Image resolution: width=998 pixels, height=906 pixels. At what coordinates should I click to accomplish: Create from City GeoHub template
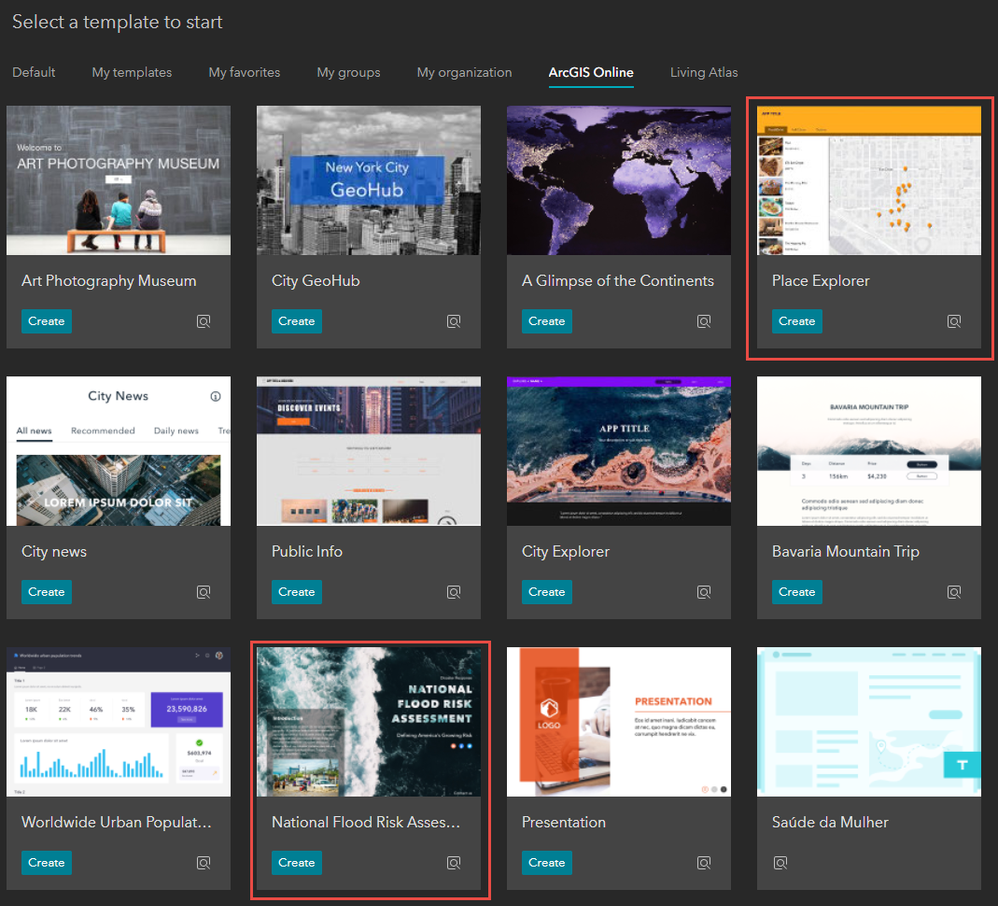[x=297, y=322]
